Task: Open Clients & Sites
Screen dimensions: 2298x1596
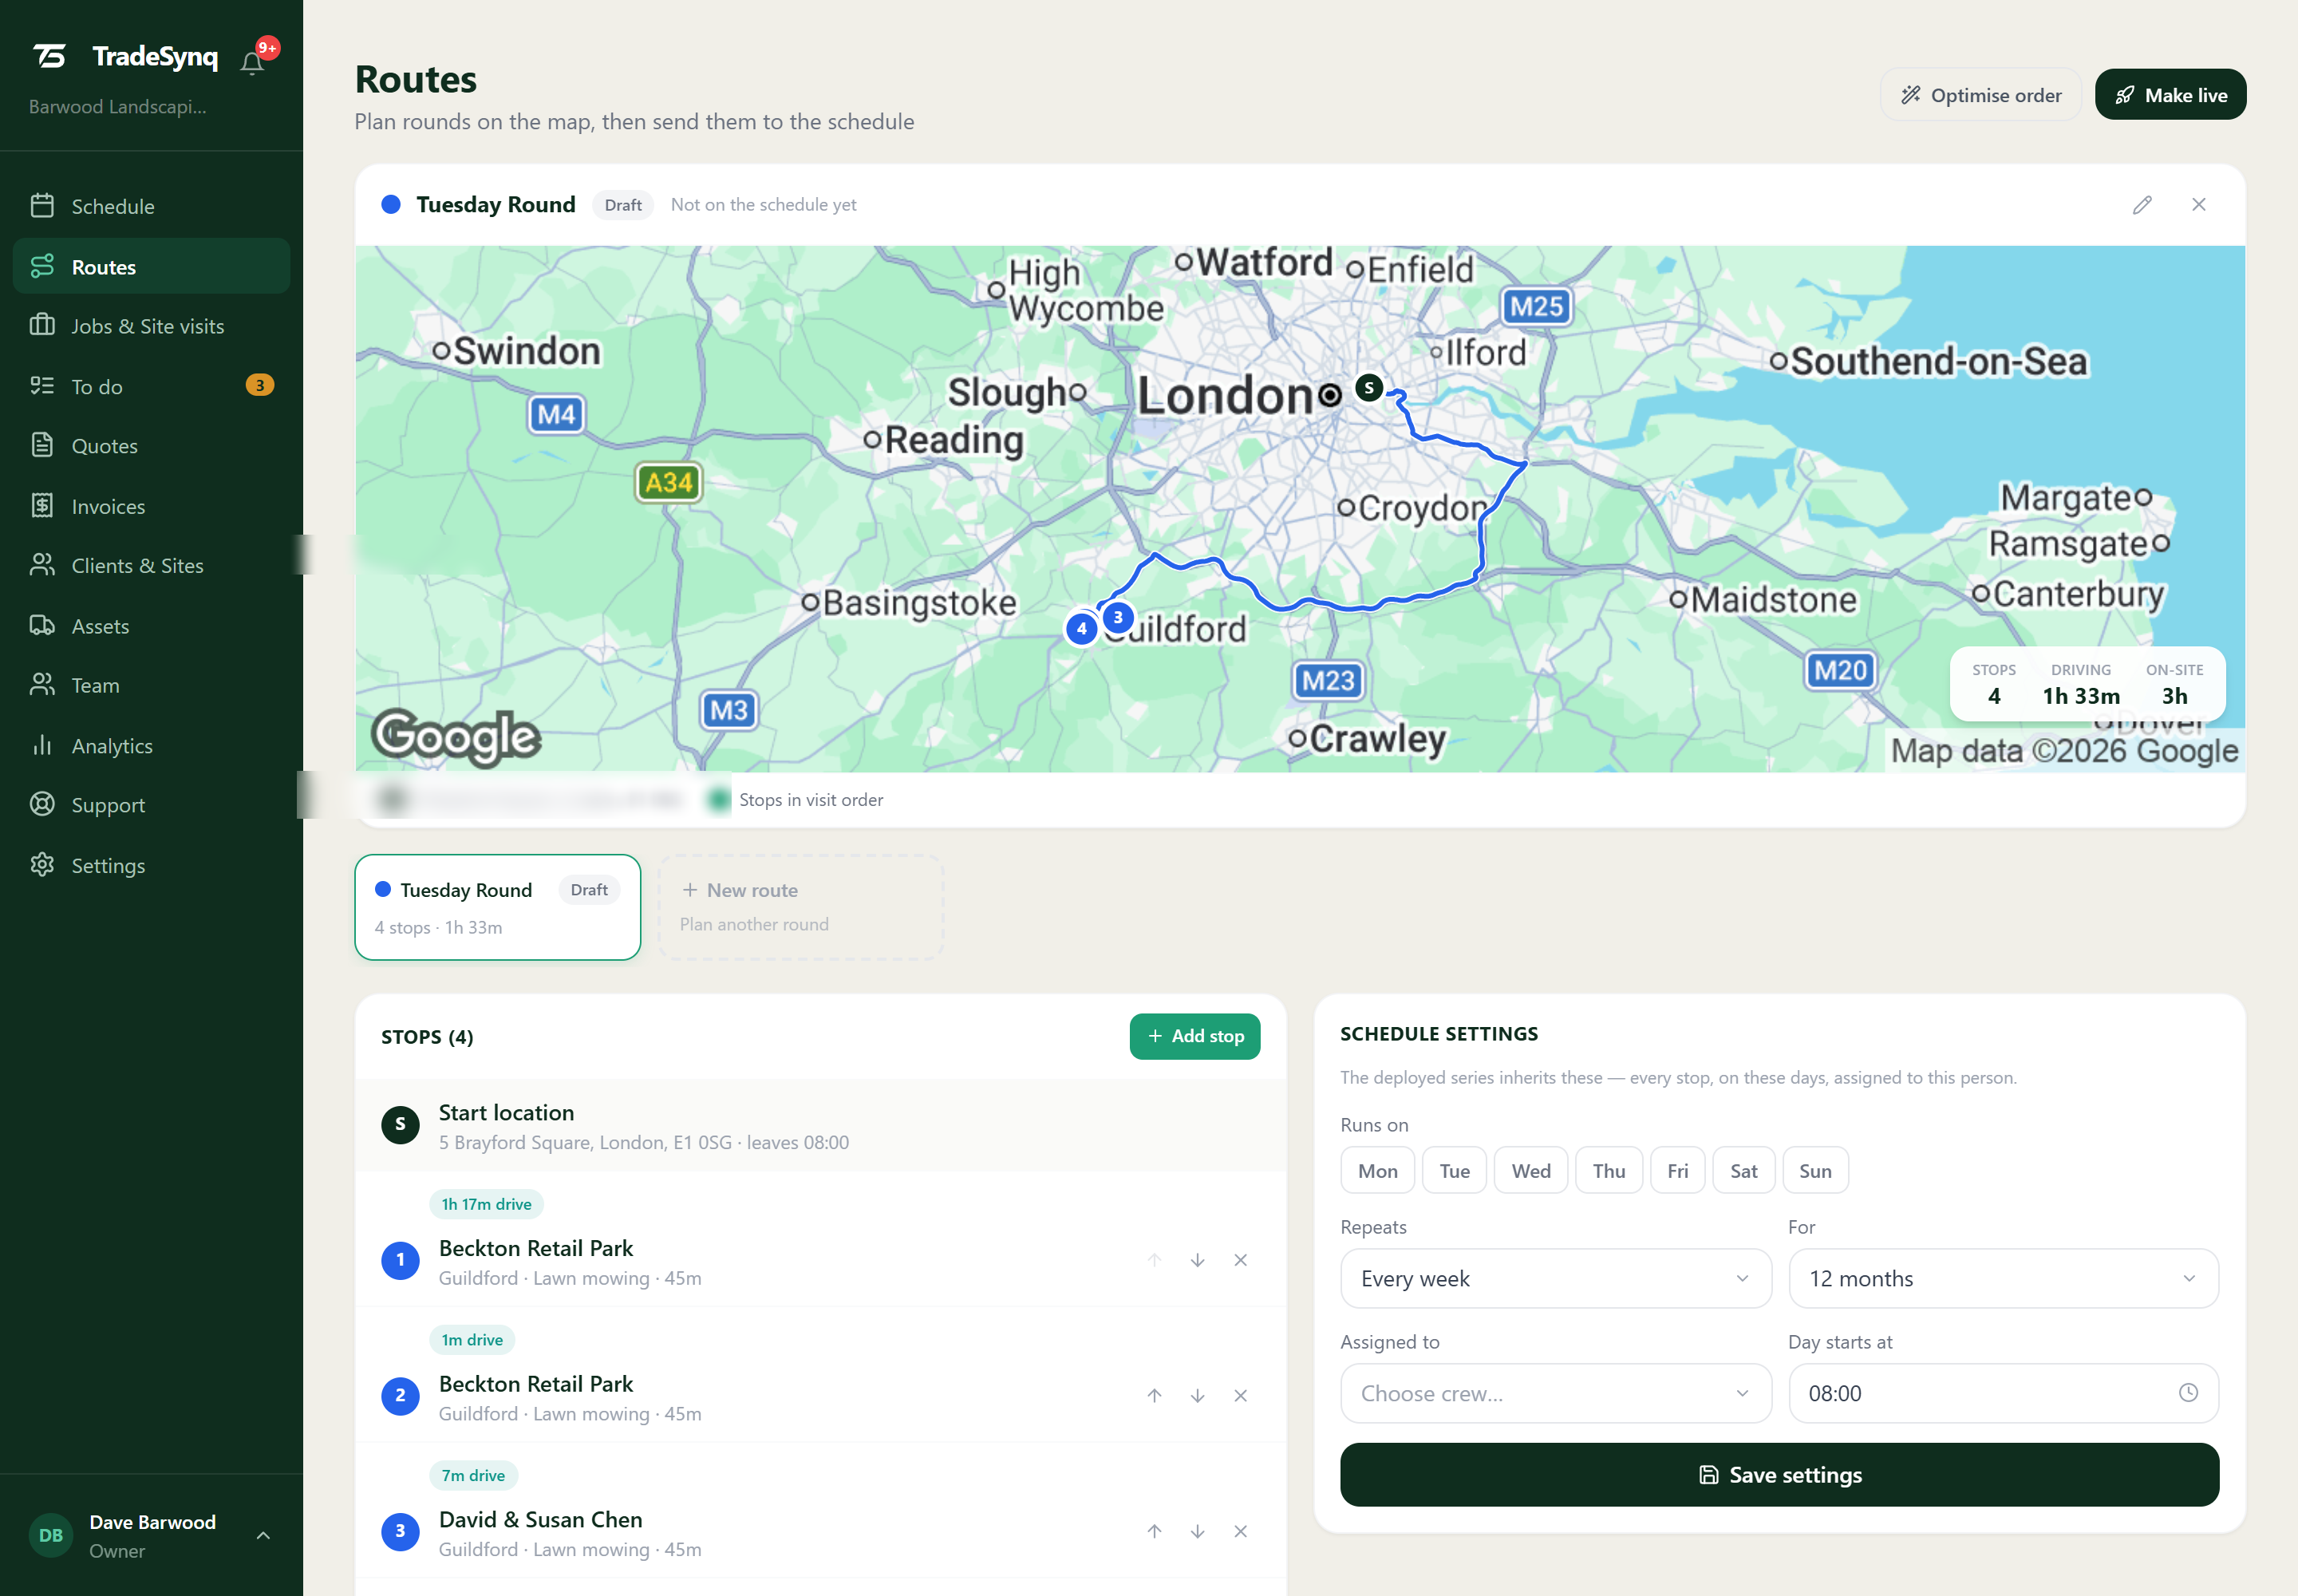Action: 151,566
